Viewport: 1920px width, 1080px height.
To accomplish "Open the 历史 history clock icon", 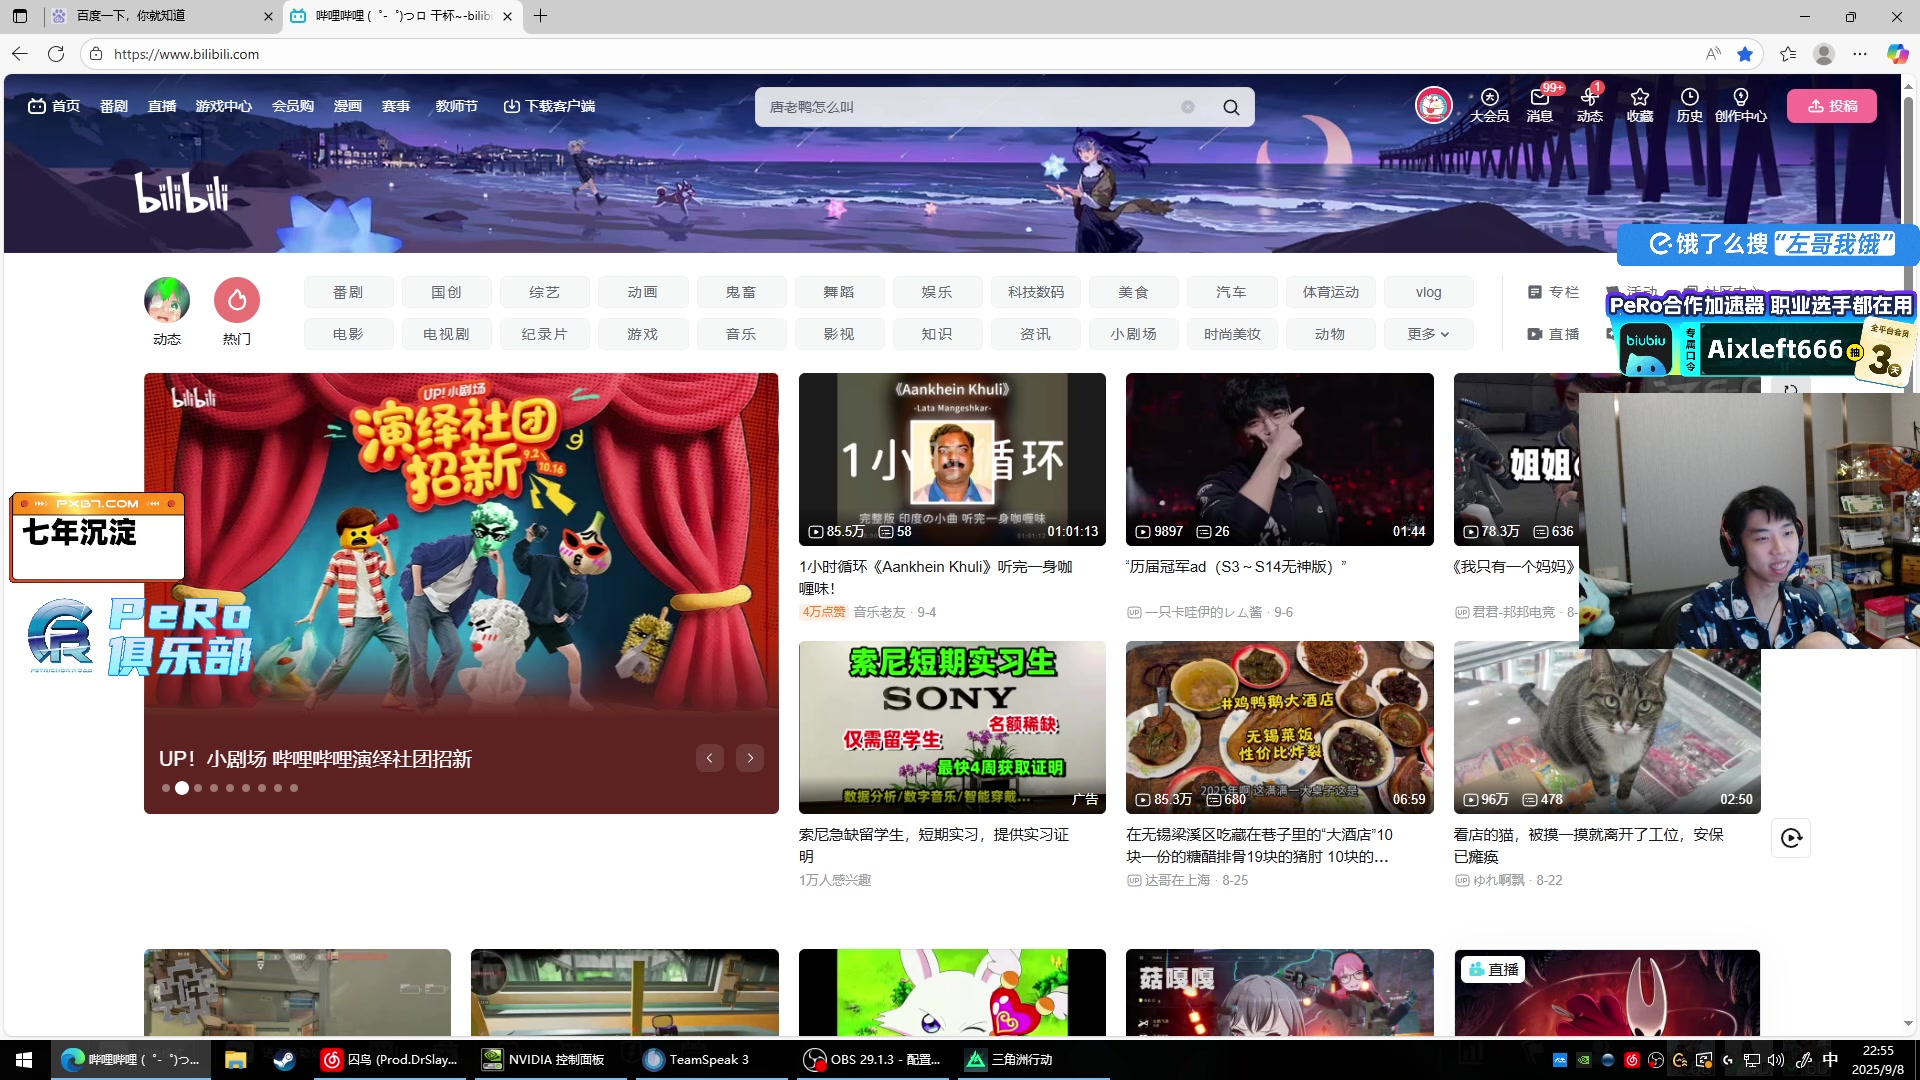I will click(x=1690, y=104).
